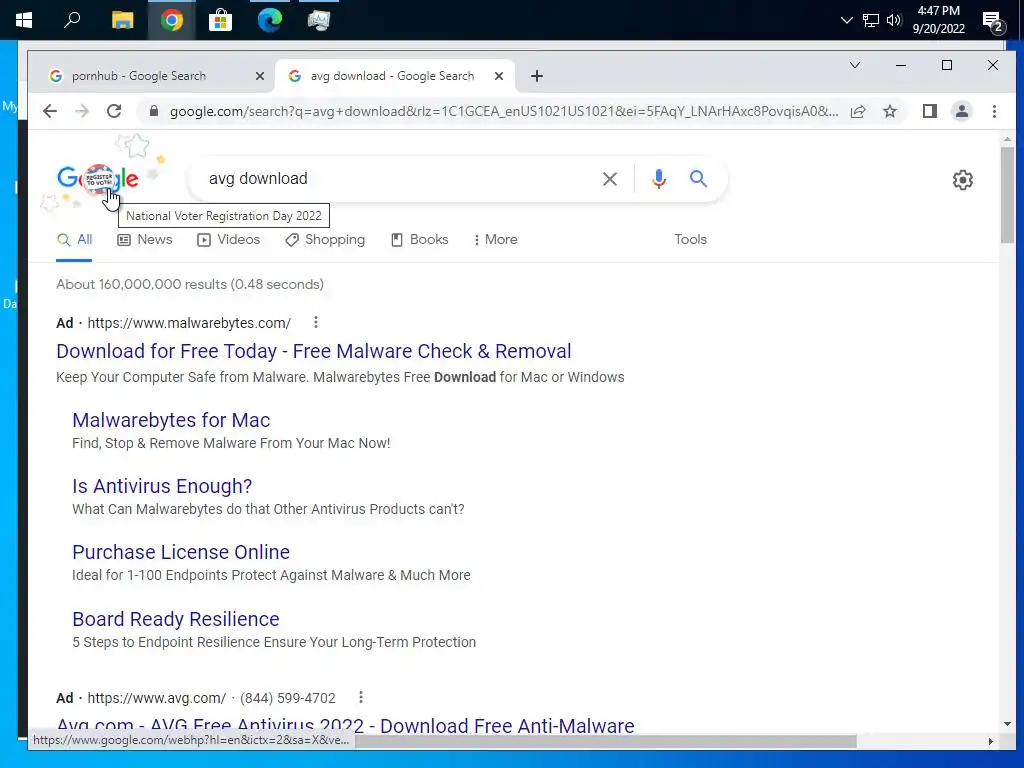Switch to Videos results
The height and width of the screenshot is (768, 1024).
click(x=229, y=240)
